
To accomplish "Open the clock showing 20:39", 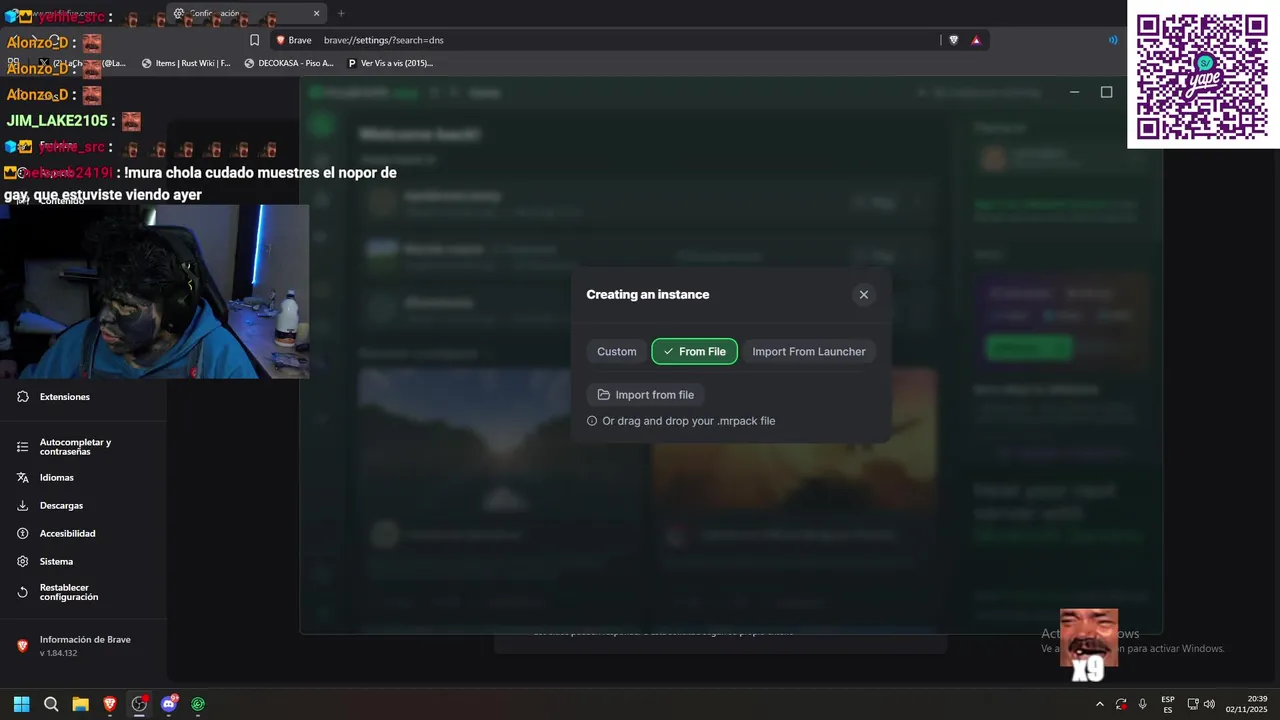I will [1247, 704].
